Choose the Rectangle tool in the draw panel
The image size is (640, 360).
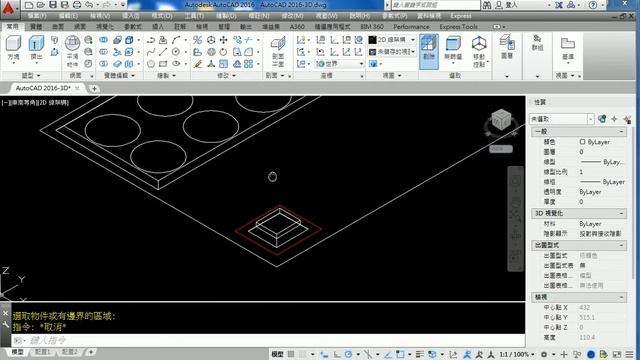point(163,64)
